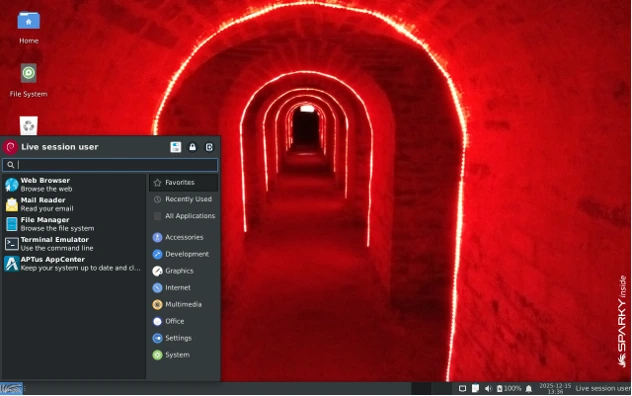This screenshot has width=632, height=396.
Task: Open the clipboard tray icon
Action: [x=475, y=388]
